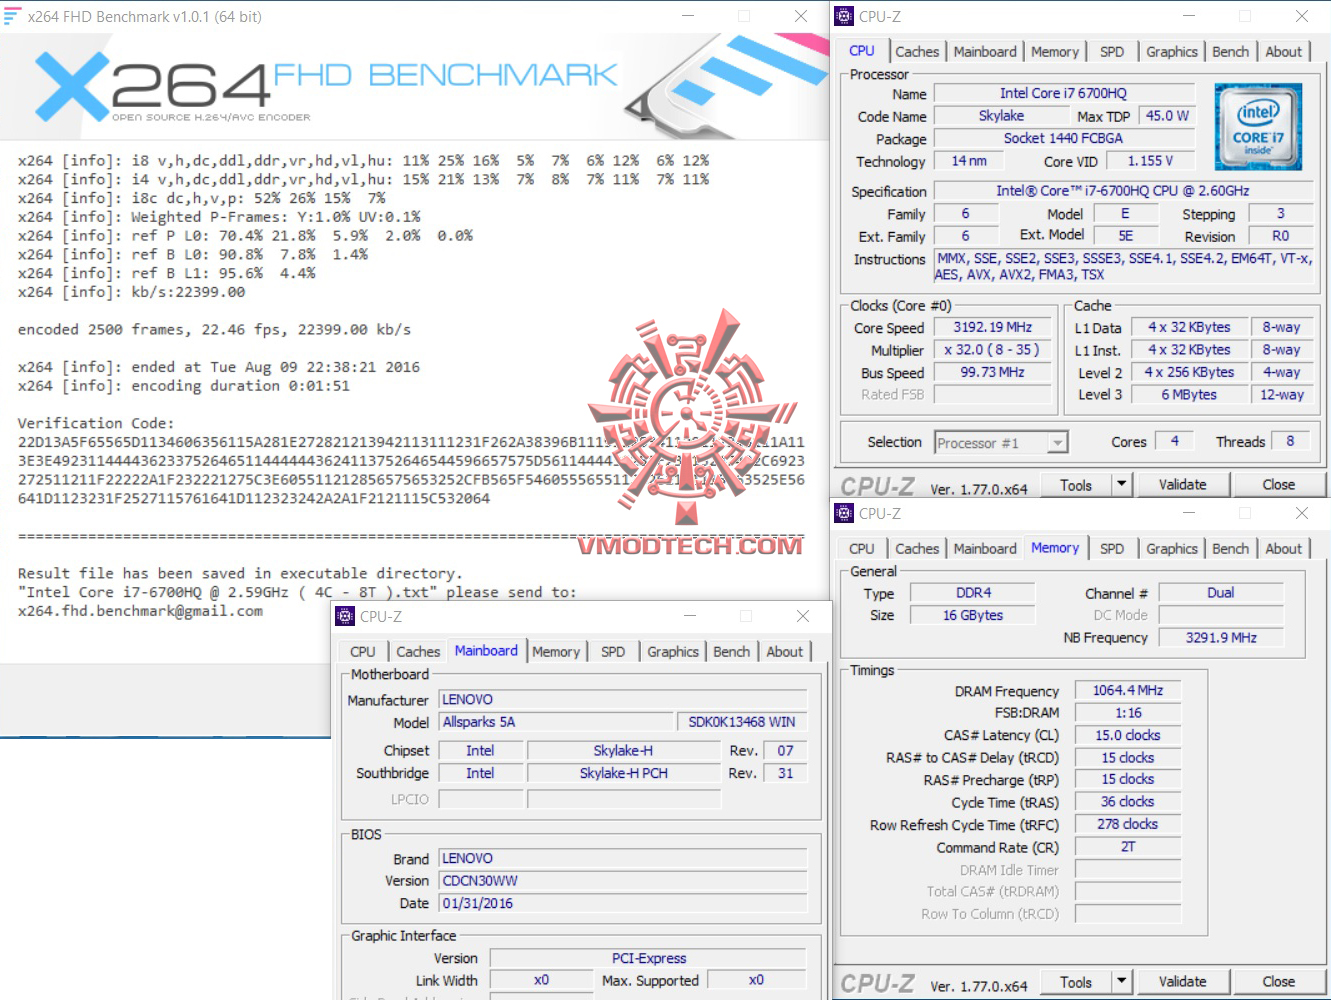Click the email 'x264.fhd.benchmark@gmail.com' in the benchmark output

pos(140,611)
